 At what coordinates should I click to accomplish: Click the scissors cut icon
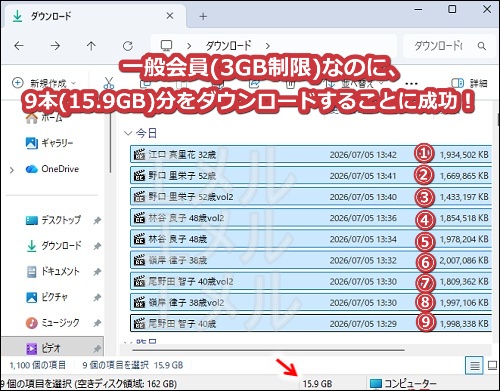[109, 83]
